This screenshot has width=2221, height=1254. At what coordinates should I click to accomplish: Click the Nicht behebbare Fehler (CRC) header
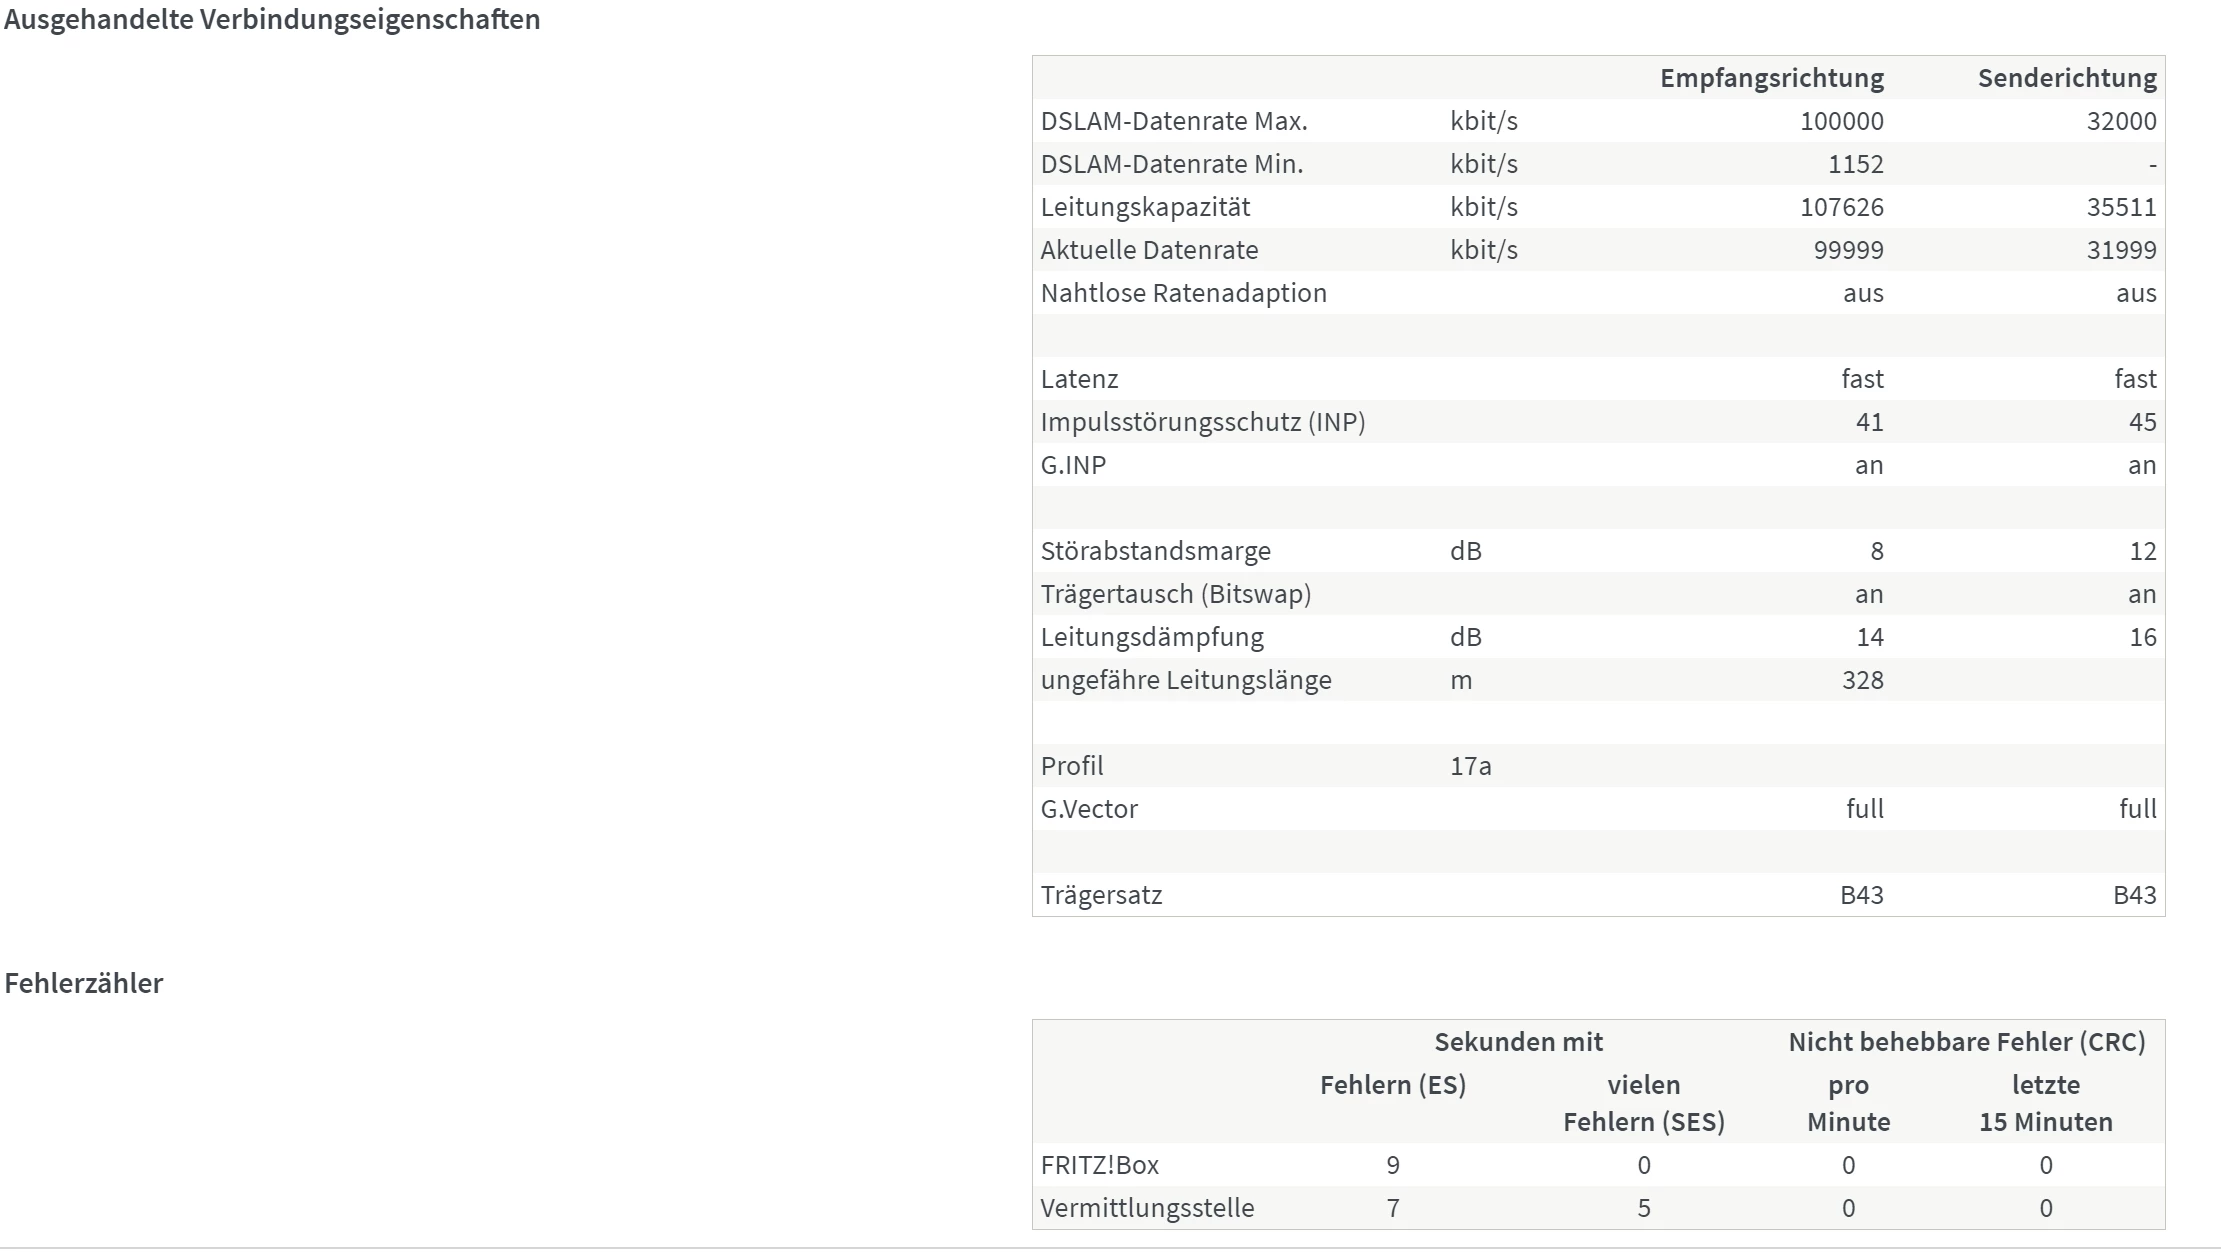point(1966,1042)
